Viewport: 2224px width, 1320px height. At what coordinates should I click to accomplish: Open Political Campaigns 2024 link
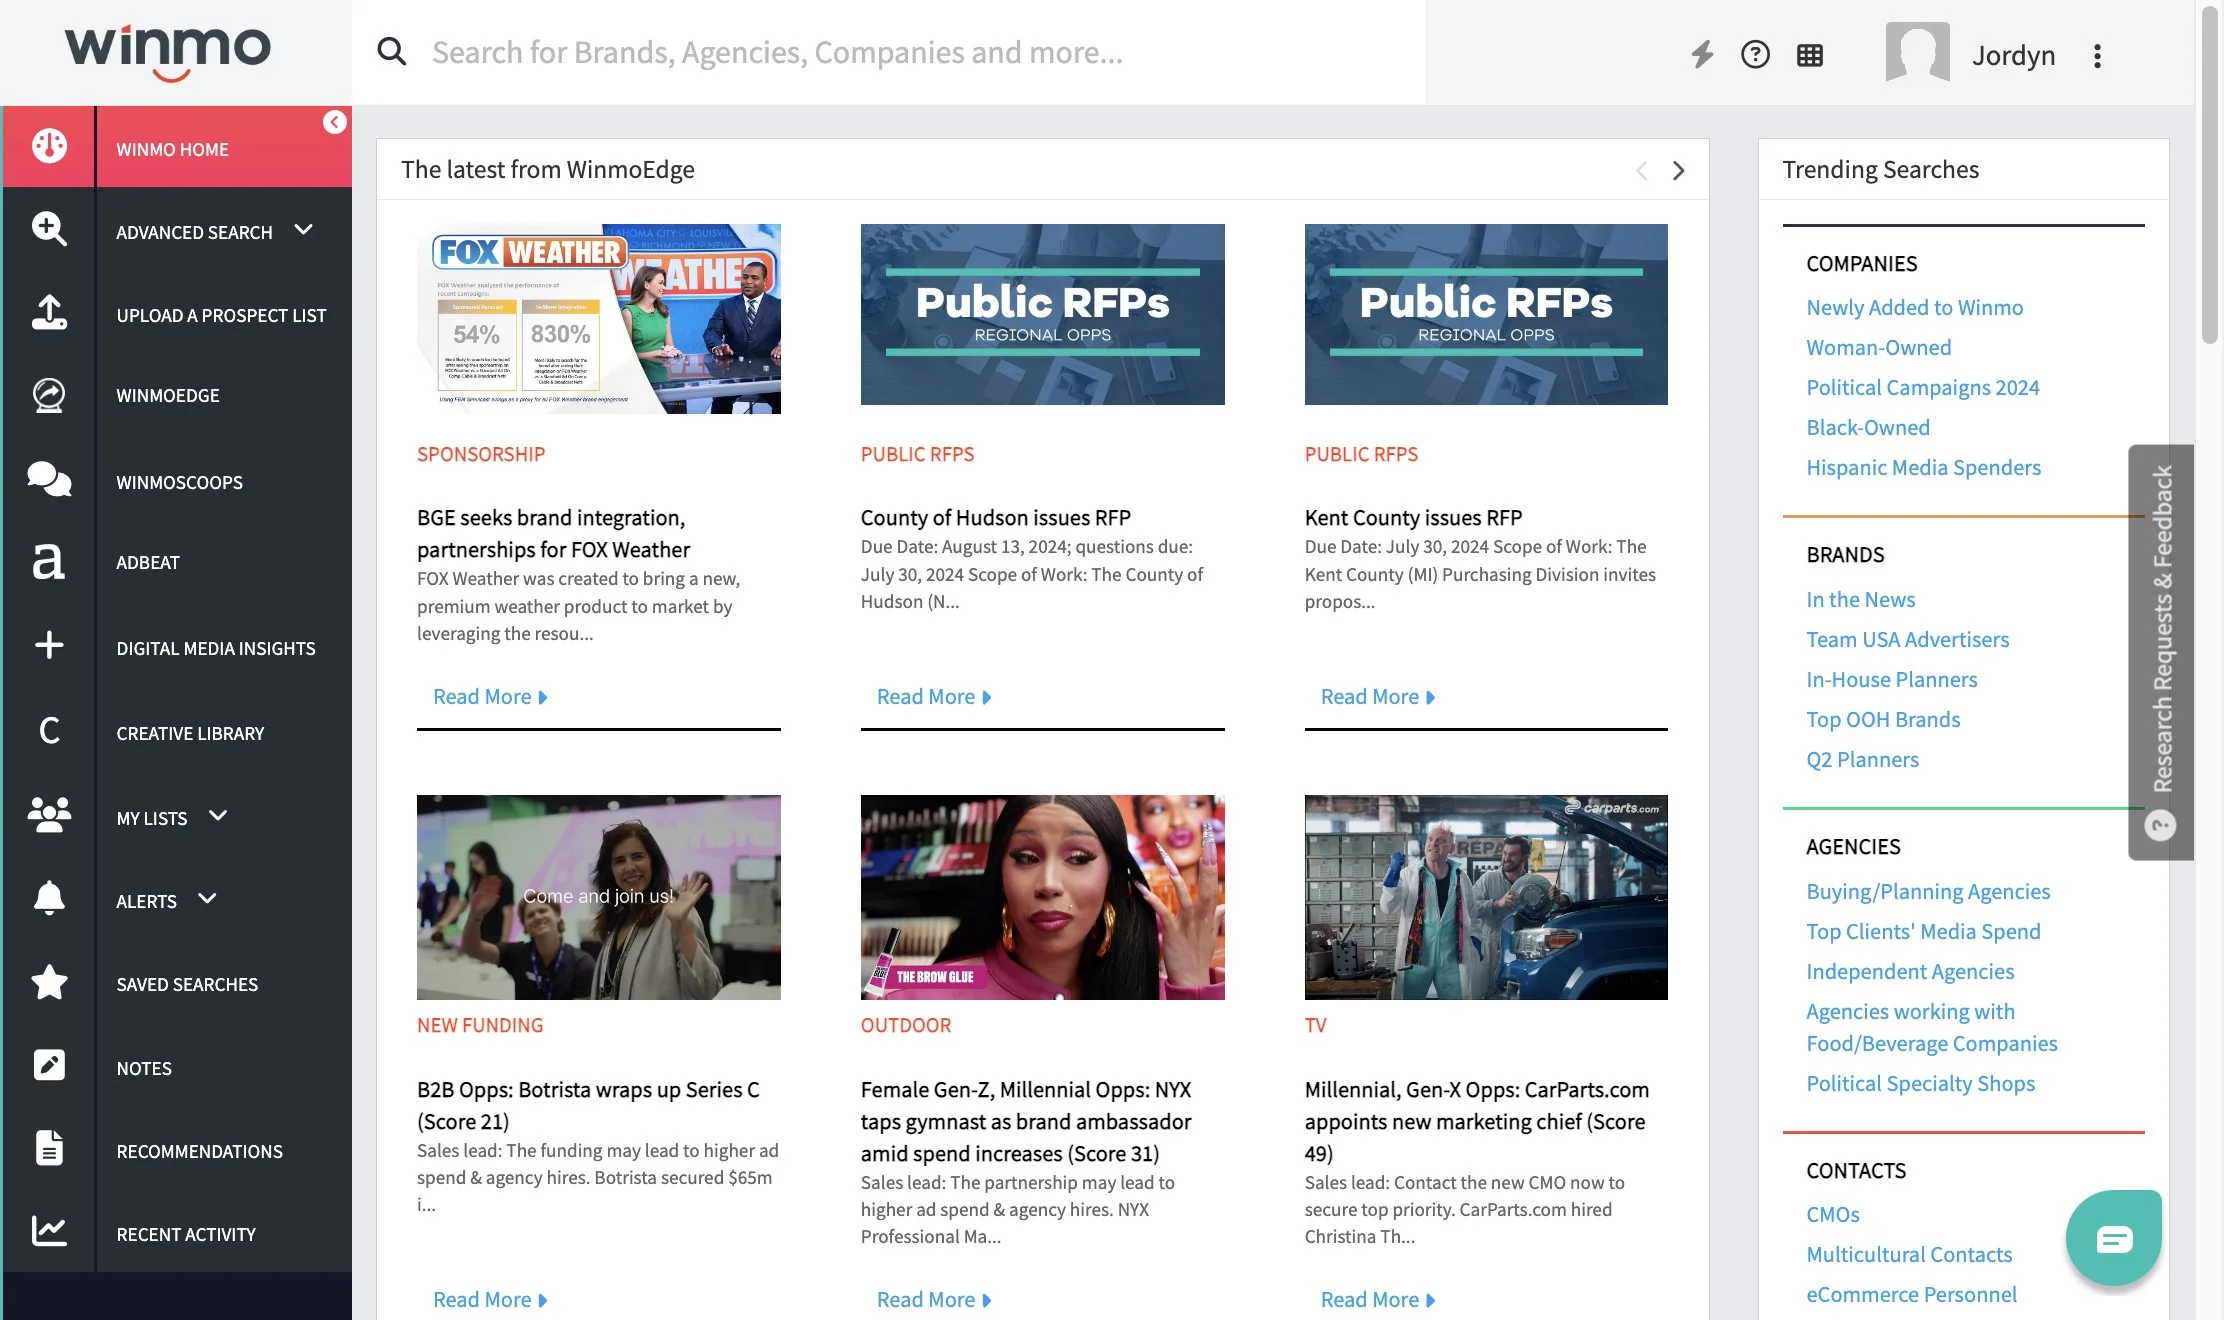pos(1922,388)
